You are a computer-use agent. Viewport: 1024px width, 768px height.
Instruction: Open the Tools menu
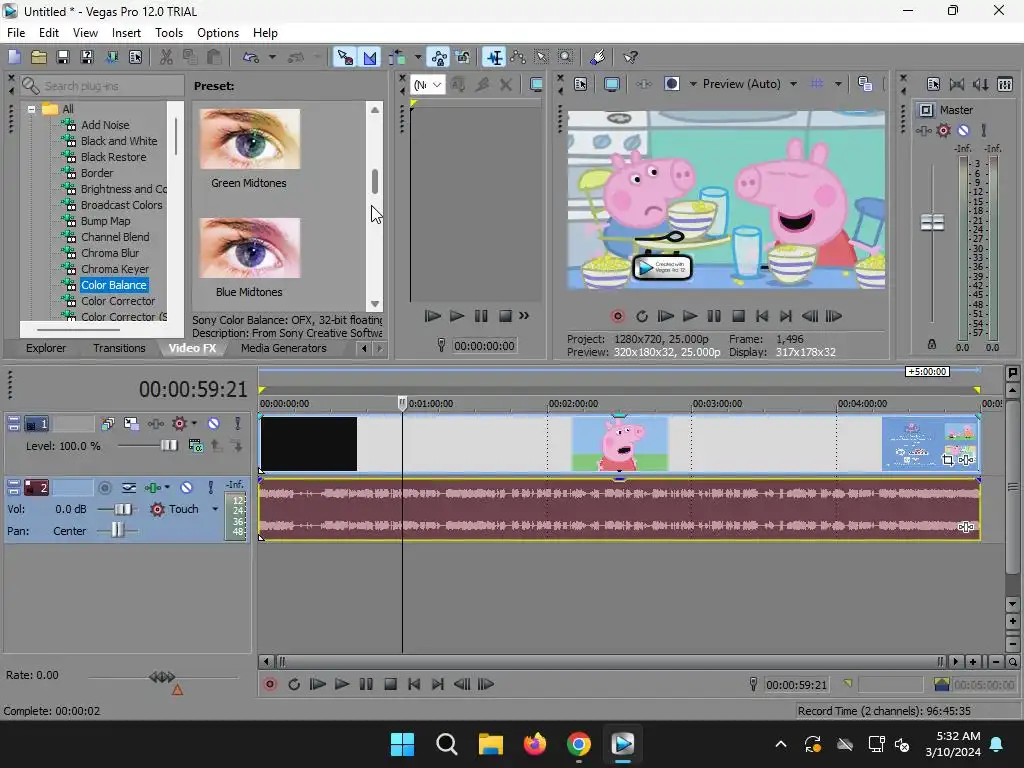point(168,33)
